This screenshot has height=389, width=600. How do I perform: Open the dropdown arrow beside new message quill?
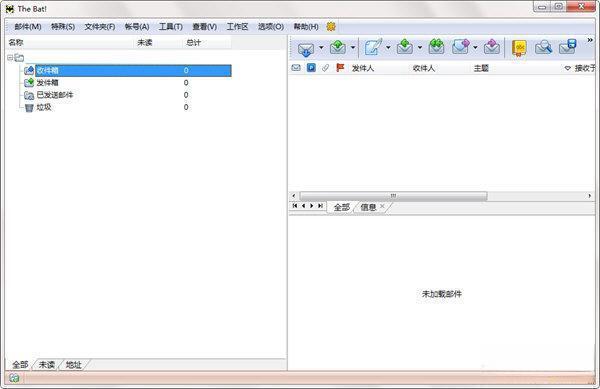point(388,48)
